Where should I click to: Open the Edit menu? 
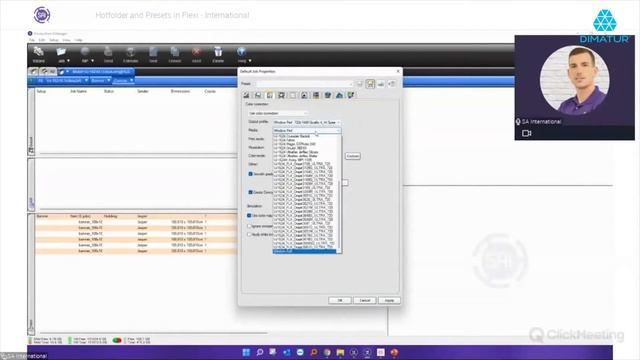coord(42,40)
